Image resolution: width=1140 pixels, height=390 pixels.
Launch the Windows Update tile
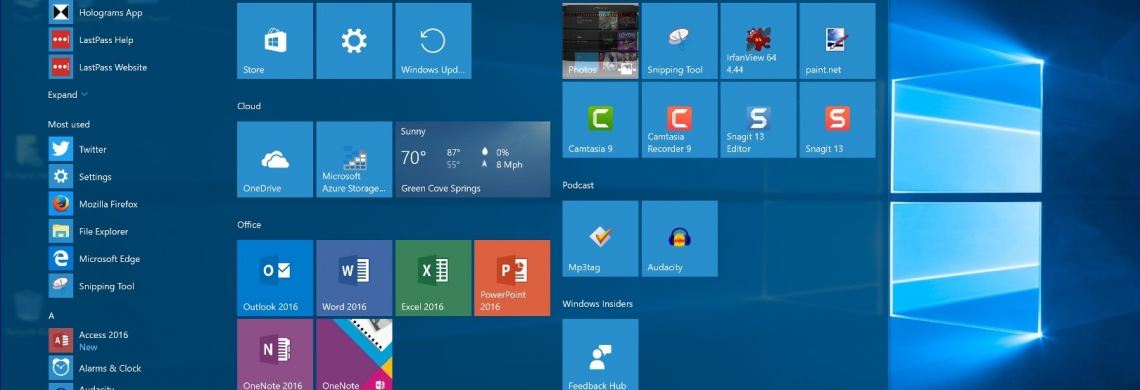point(433,41)
